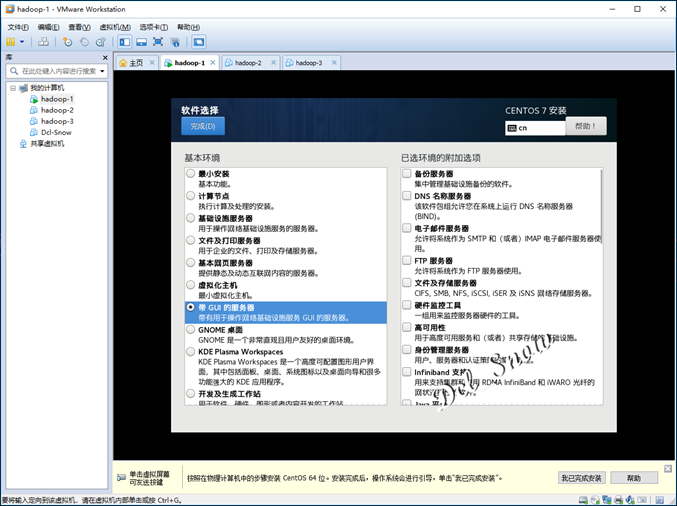This screenshot has width=677, height=506.
Task: Click the blue 完成(D) button
Action: click(x=203, y=126)
